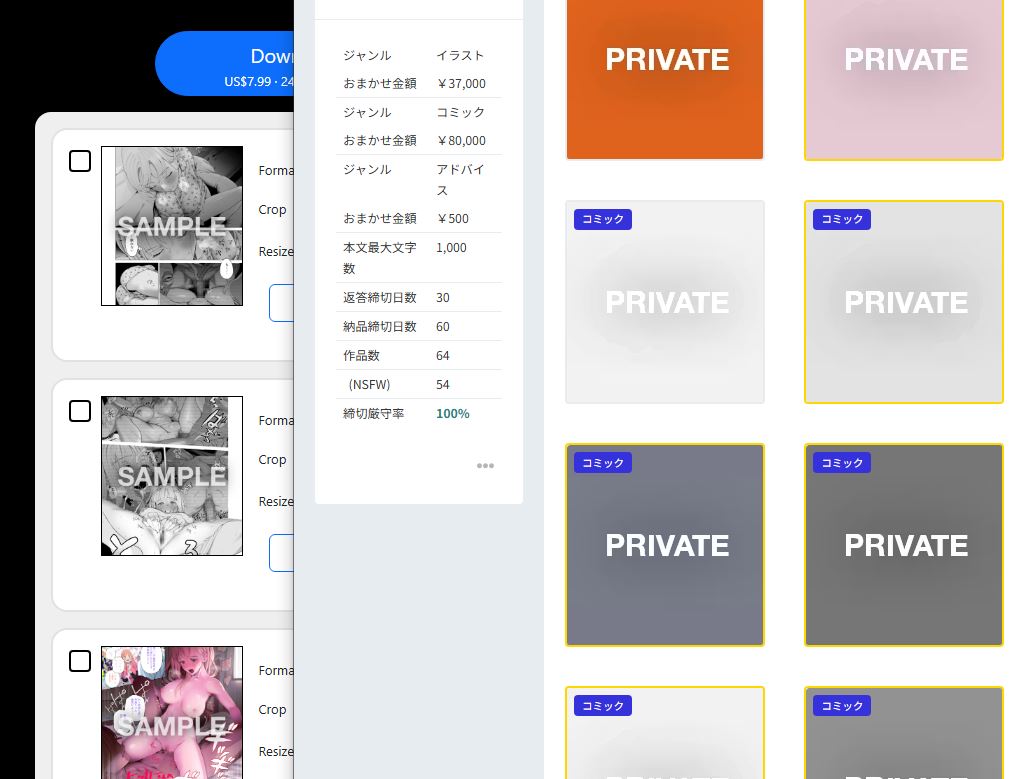The image size is (1035, 779).
Task: Click the 54 NSFW count value
Action: (443, 385)
